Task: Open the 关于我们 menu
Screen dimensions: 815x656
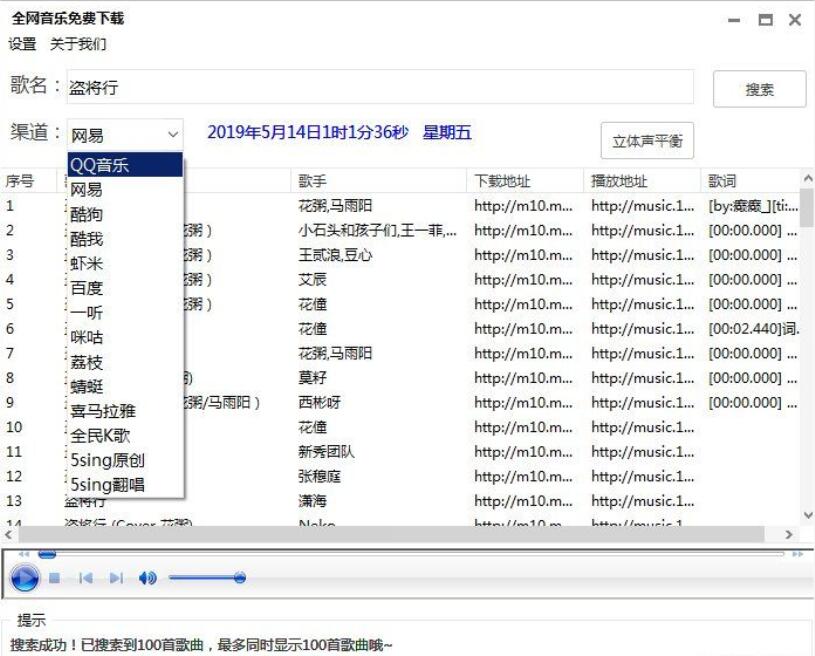Action: coord(78,44)
